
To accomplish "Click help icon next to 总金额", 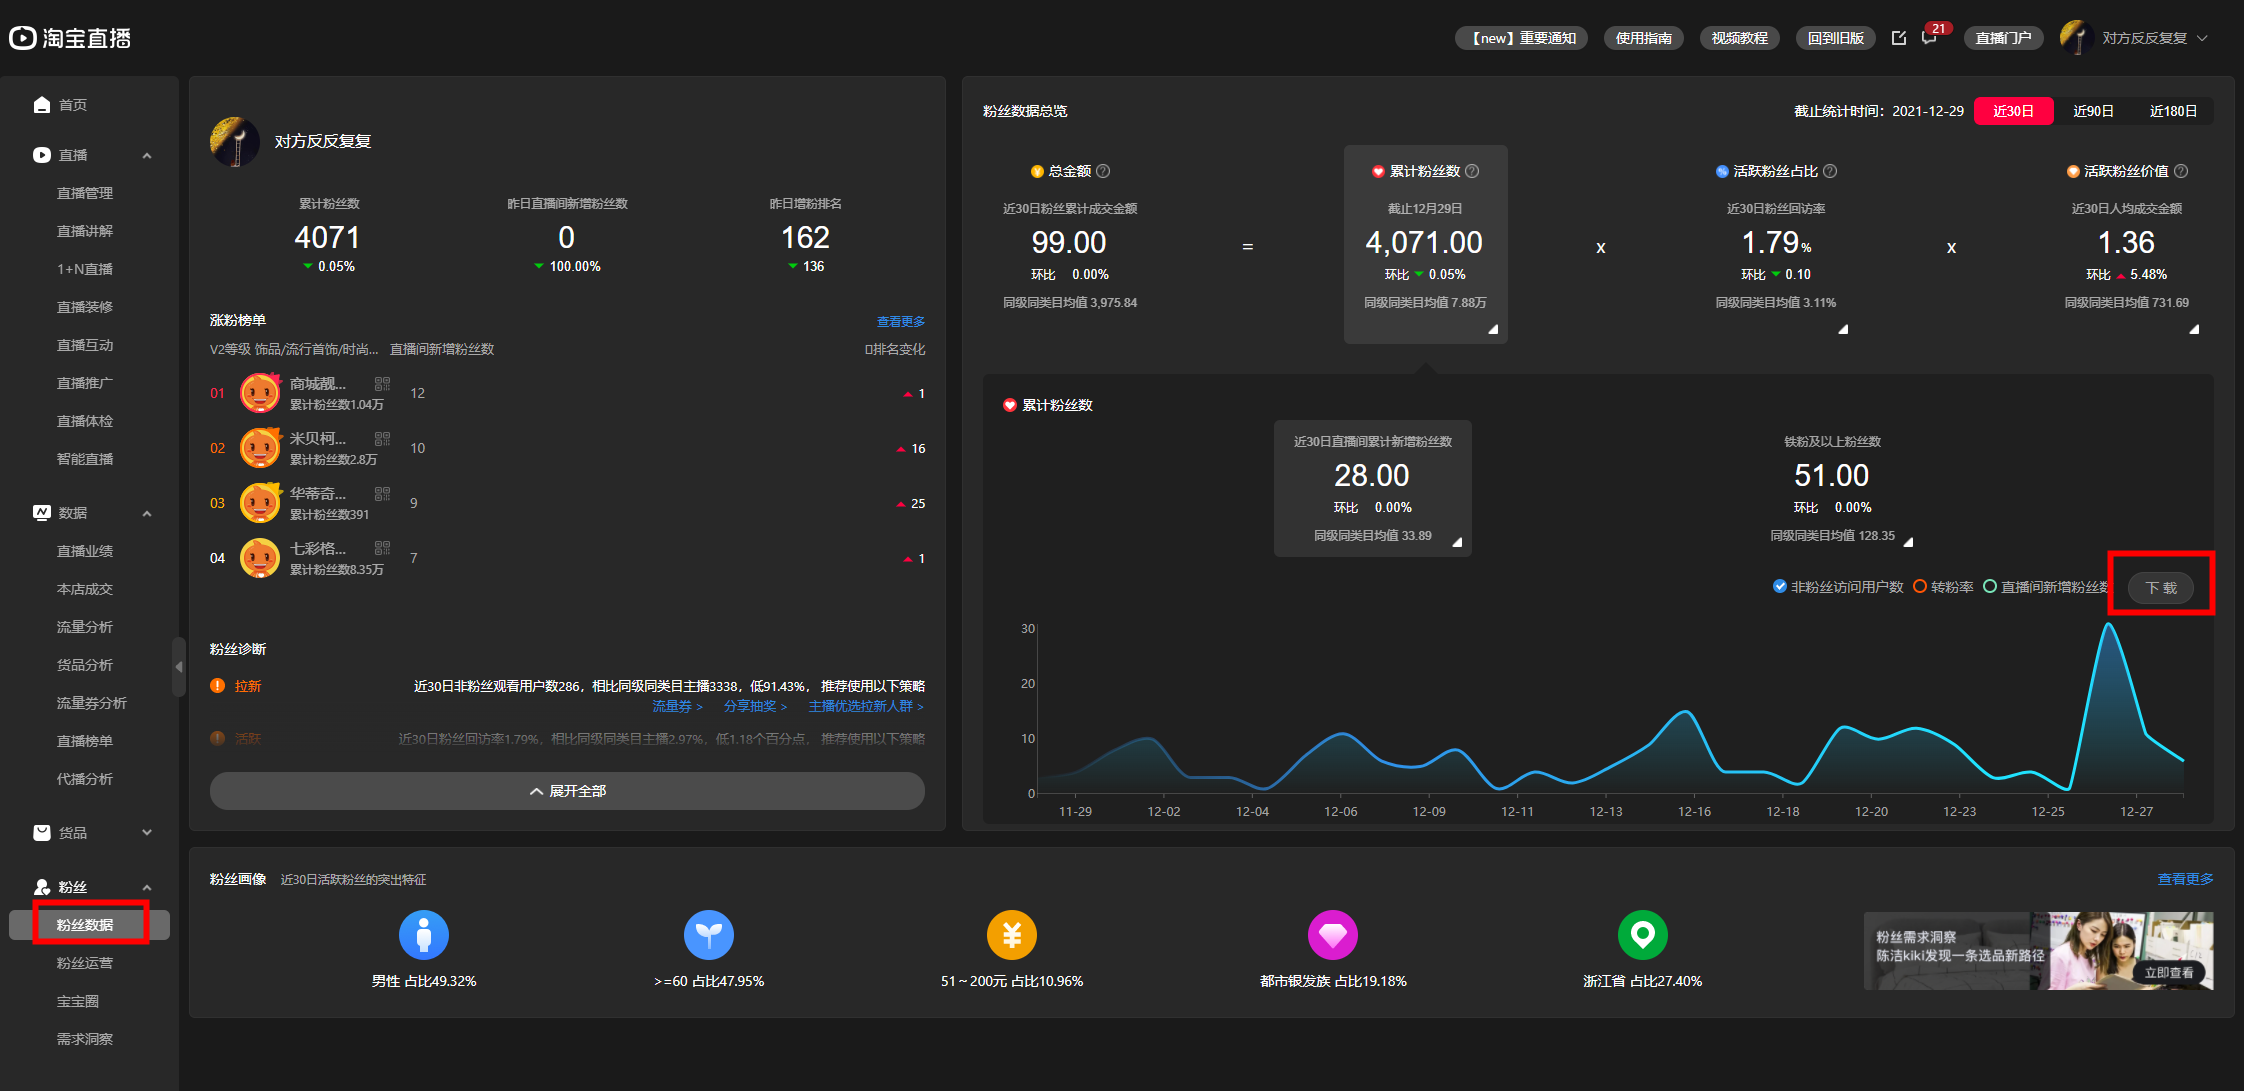I will tap(1103, 171).
